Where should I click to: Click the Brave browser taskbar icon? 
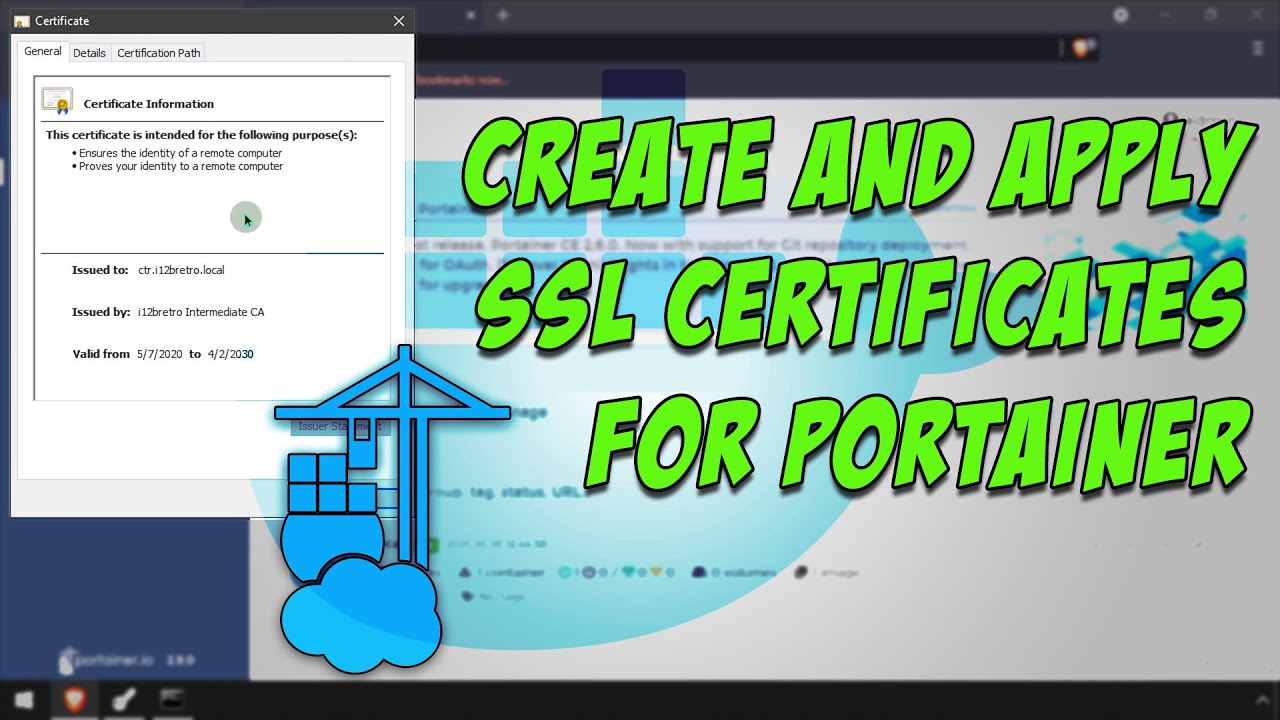75,701
